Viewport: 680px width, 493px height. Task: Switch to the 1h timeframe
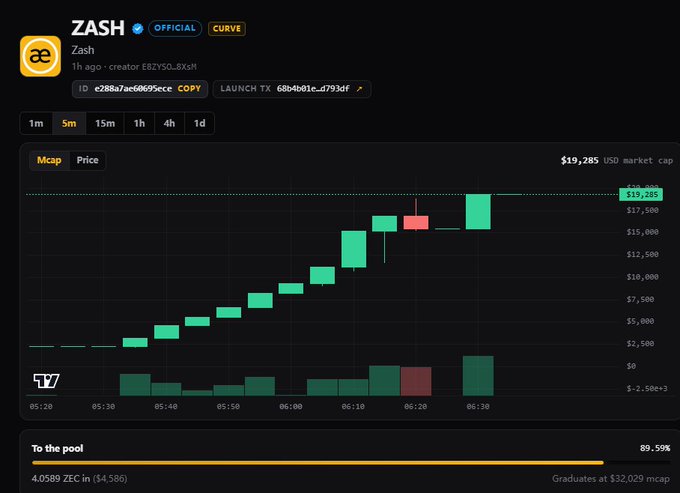(139, 123)
